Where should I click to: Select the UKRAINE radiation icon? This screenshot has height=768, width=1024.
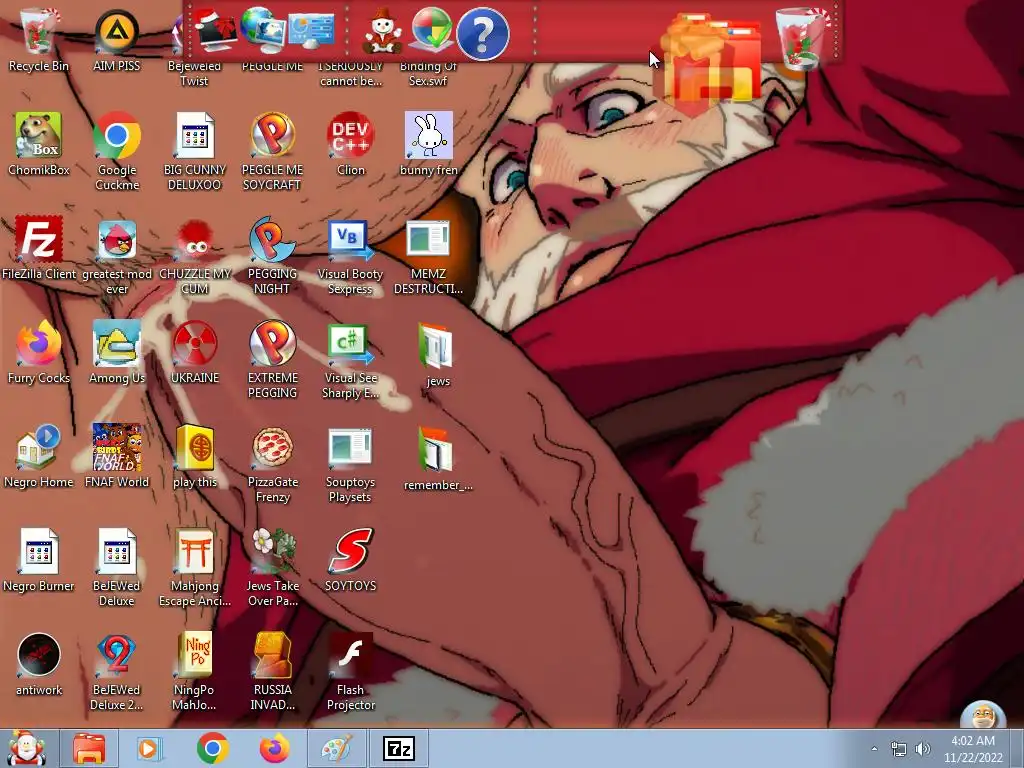click(195, 353)
